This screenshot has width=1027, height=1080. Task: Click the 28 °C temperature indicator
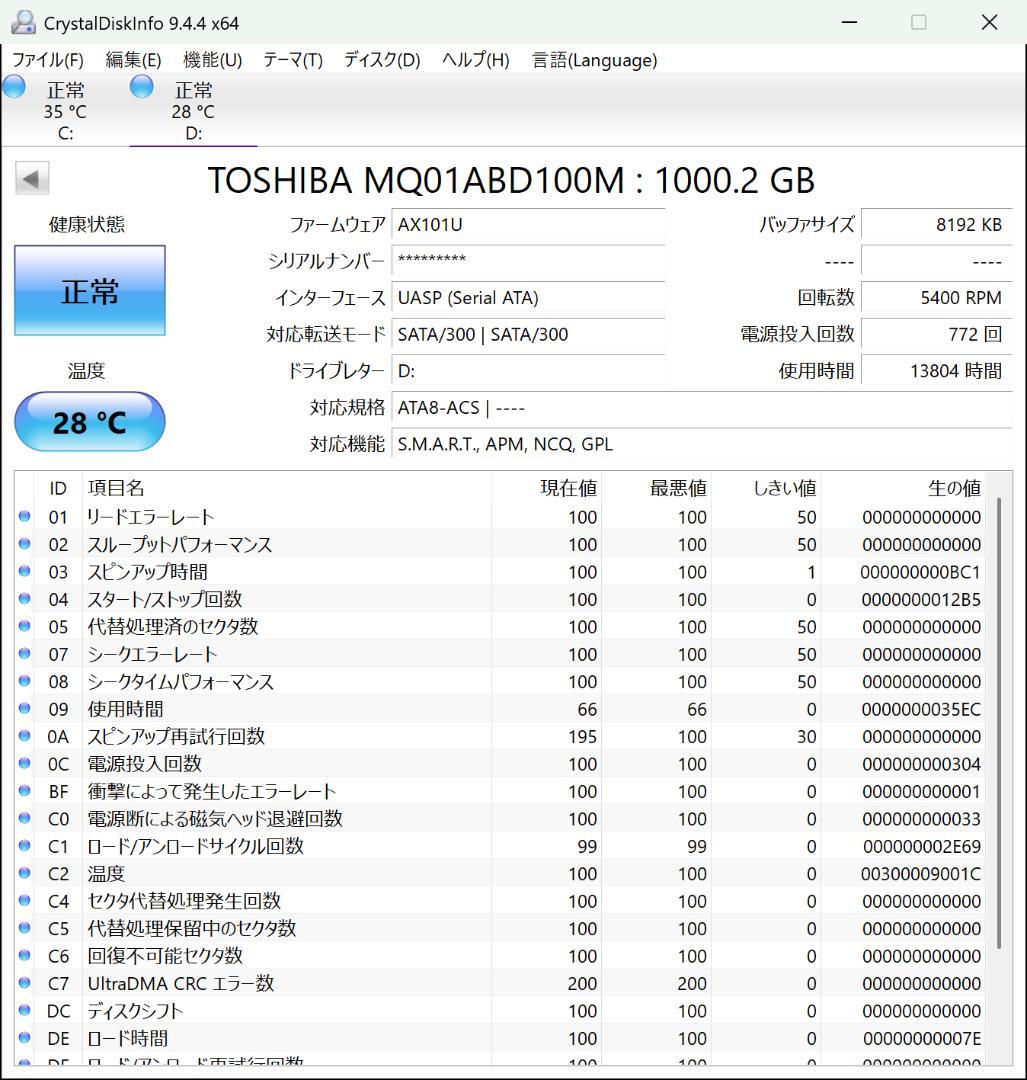click(x=89, y=421)
